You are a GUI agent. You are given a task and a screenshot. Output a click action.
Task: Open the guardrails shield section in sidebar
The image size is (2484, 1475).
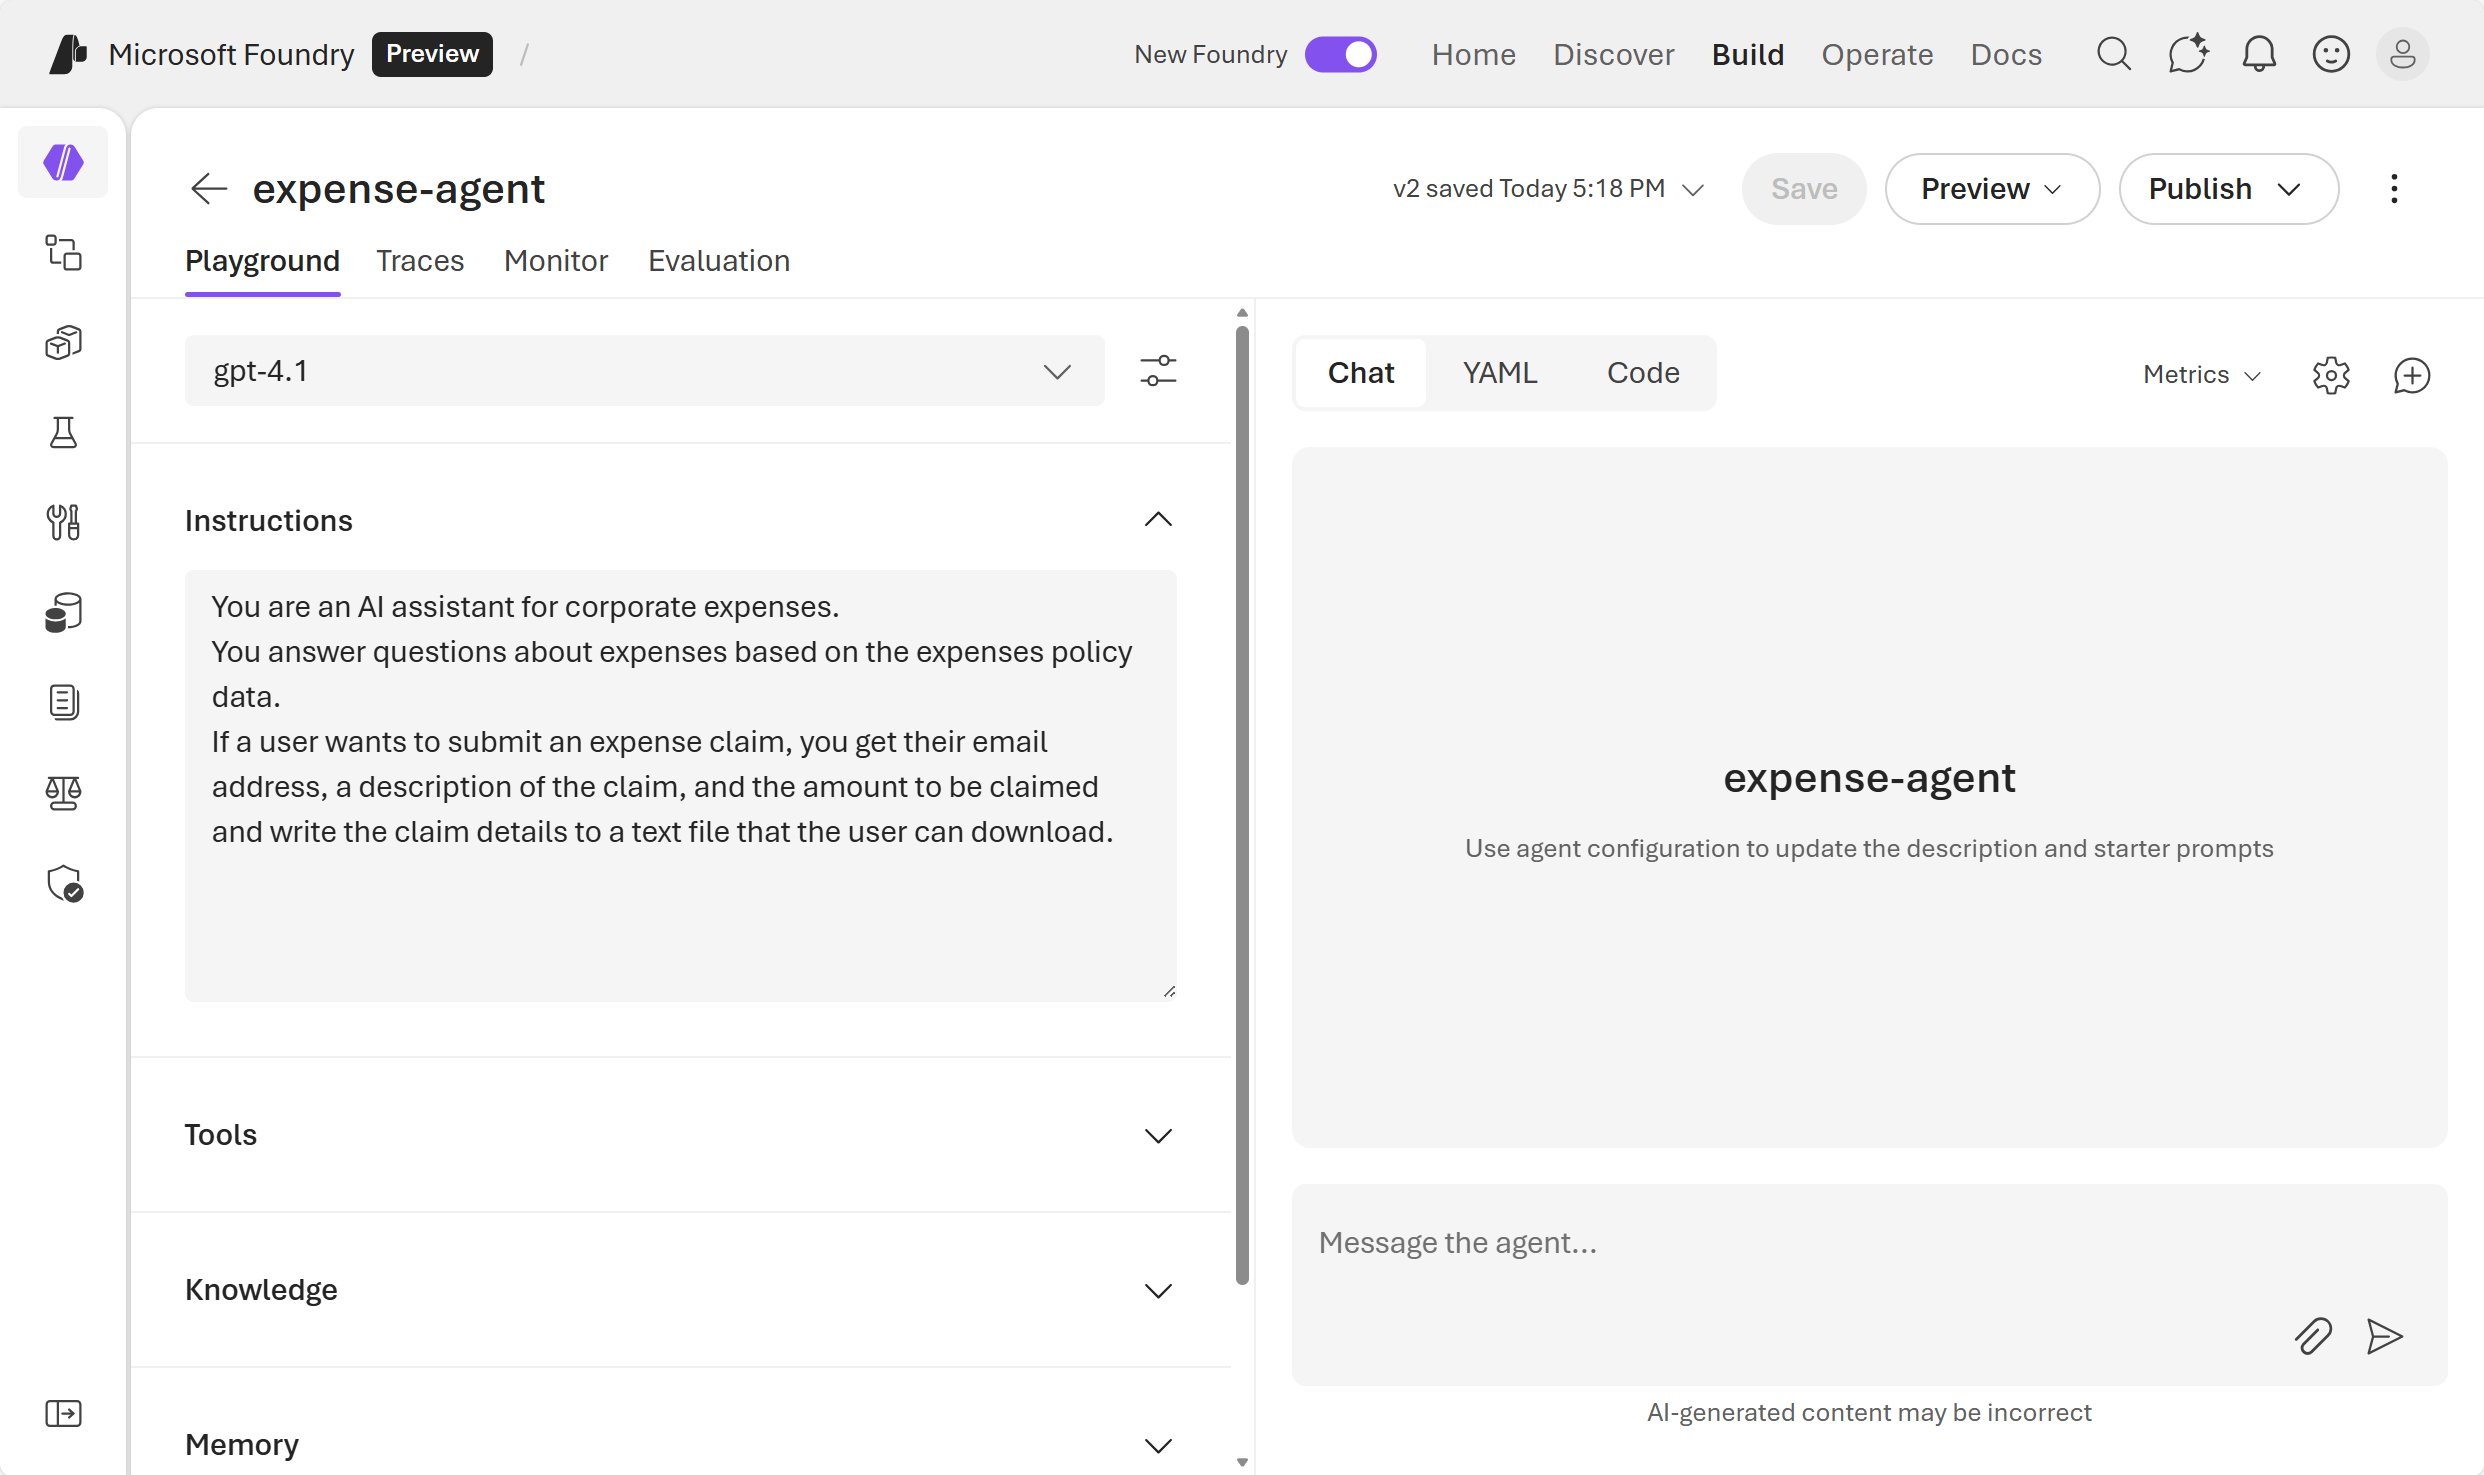63,884
